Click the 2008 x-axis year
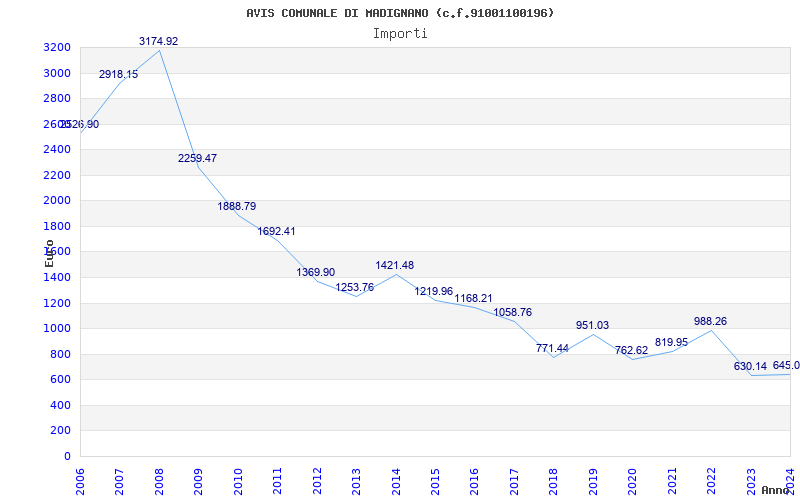 pos(159,482)
